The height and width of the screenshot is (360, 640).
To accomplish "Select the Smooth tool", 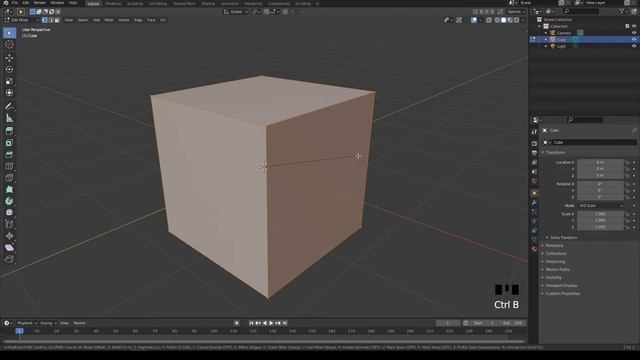I will tap(9, 213).
